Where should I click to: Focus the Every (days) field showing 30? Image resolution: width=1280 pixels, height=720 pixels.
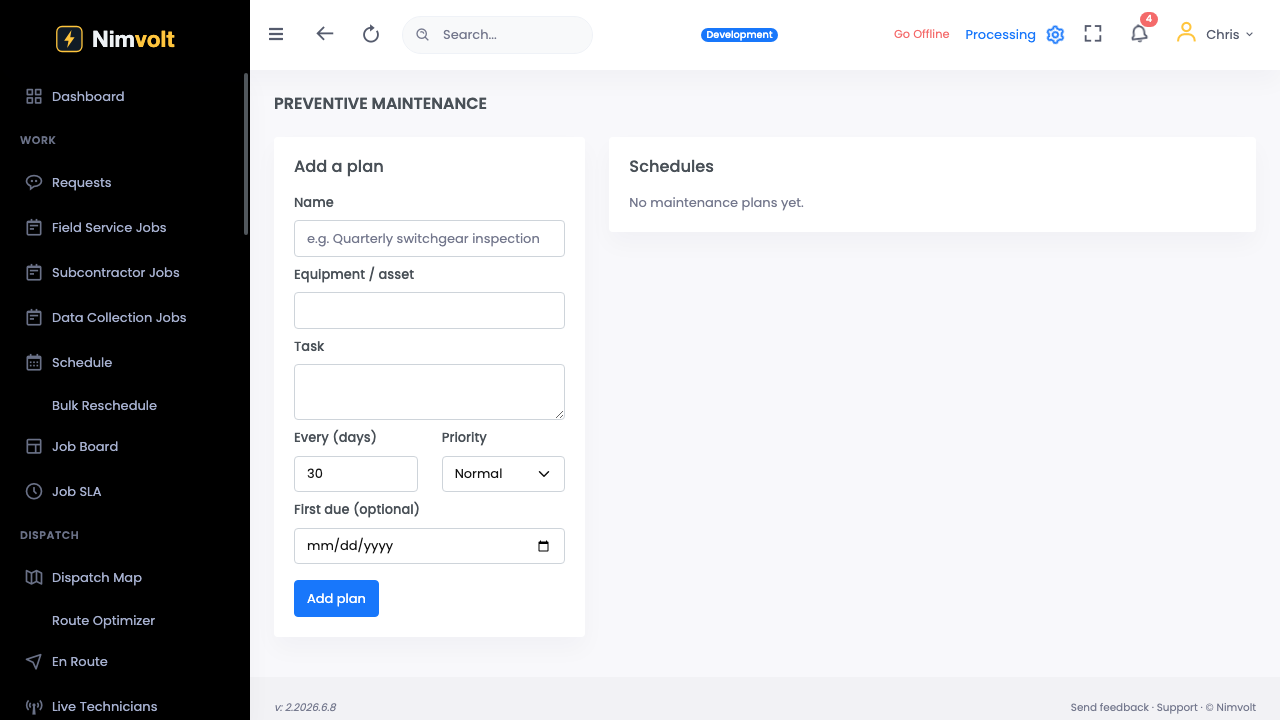[356, 474]
